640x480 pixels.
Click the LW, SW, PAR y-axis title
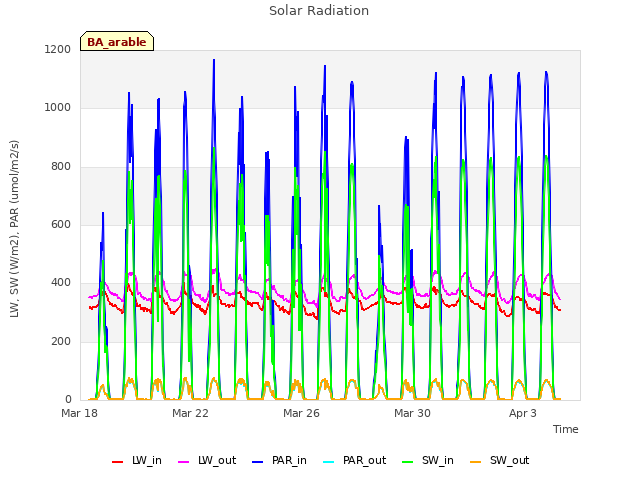(14, 229)
